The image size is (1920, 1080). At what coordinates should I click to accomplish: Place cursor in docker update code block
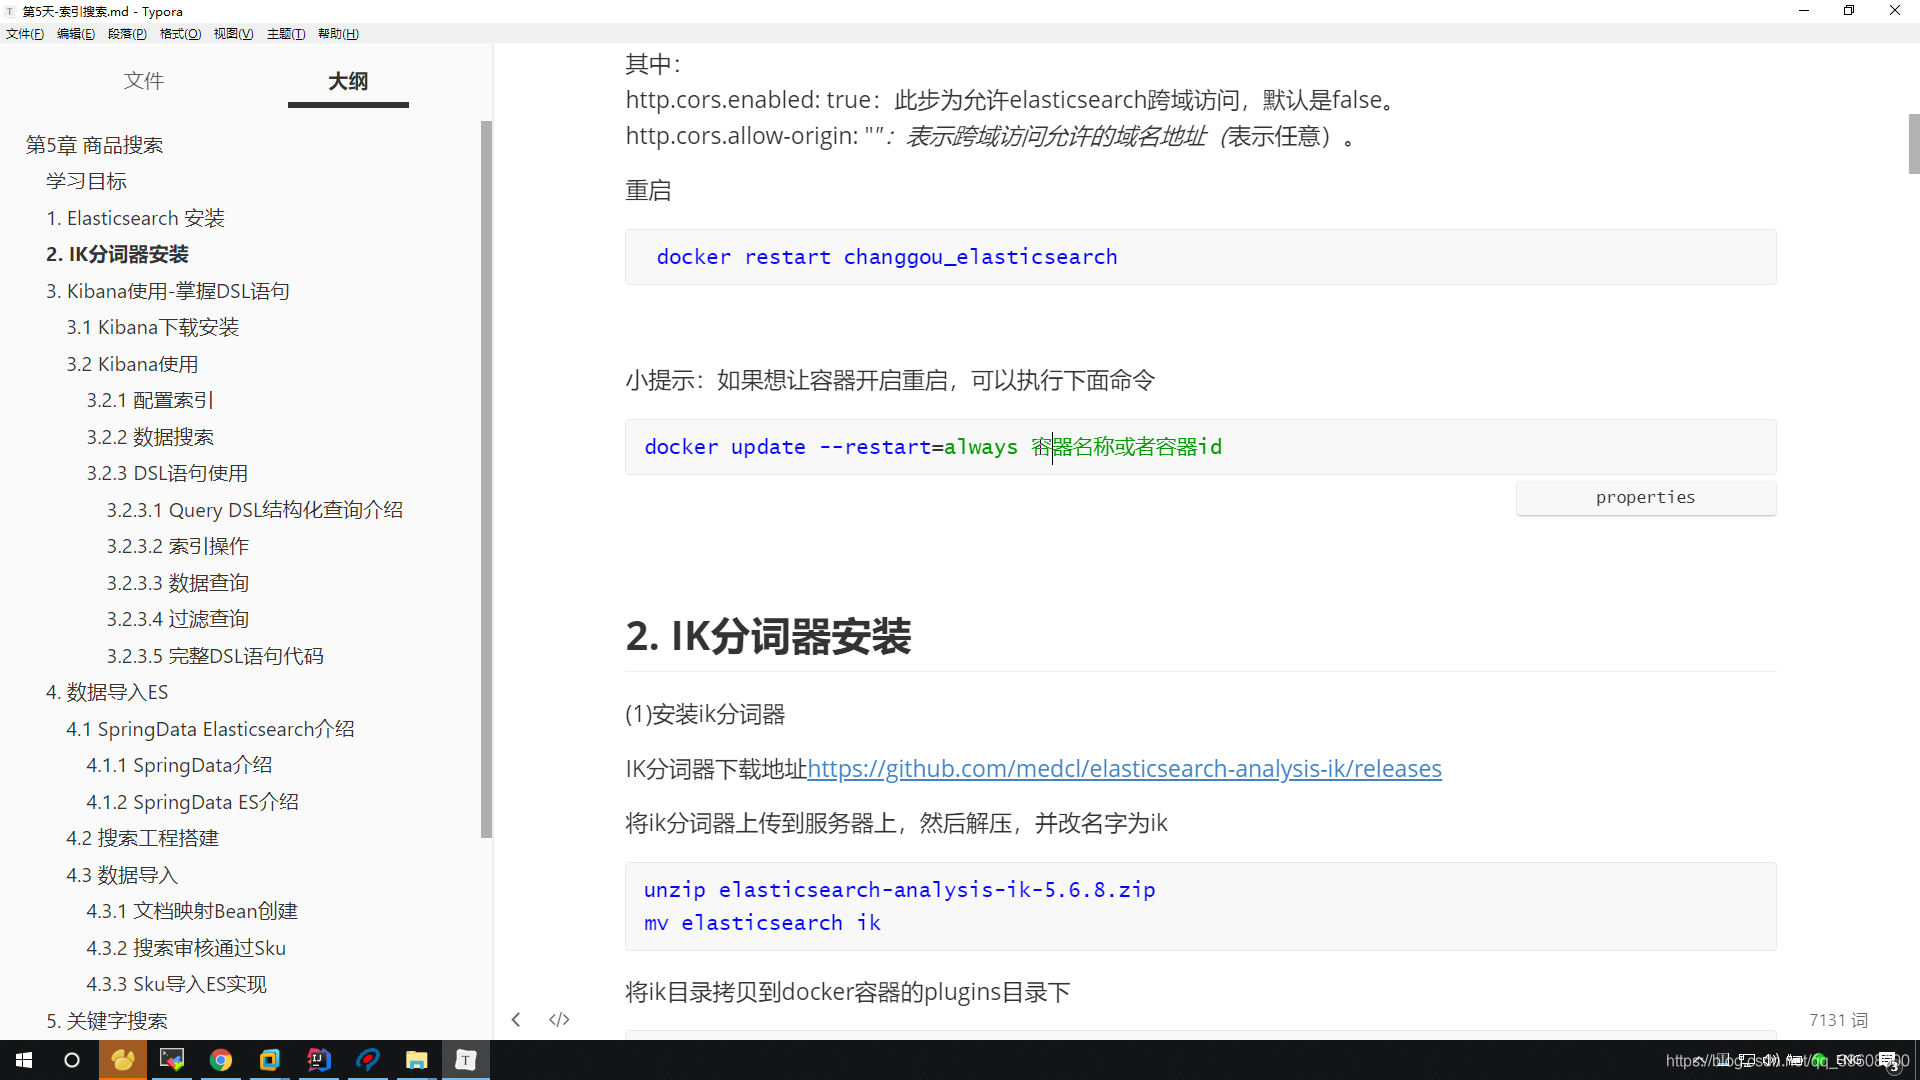pos(1200,447)
